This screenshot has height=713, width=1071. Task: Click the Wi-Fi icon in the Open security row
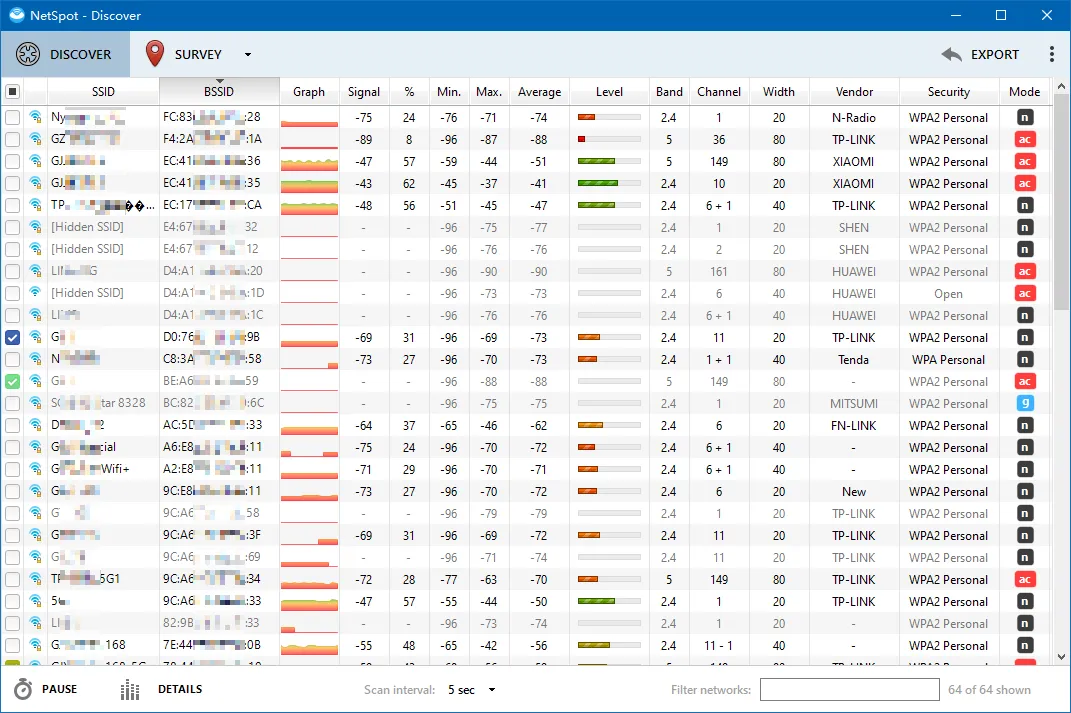[36, 293]
